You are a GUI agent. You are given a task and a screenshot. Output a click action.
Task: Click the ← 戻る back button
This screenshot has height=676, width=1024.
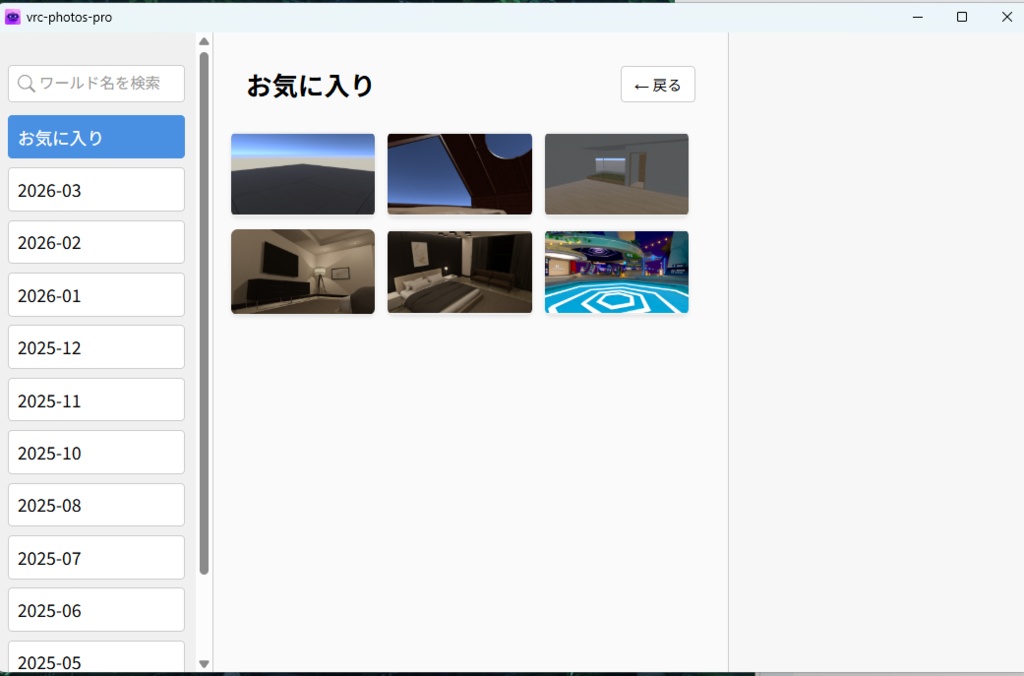coord(657,84)
